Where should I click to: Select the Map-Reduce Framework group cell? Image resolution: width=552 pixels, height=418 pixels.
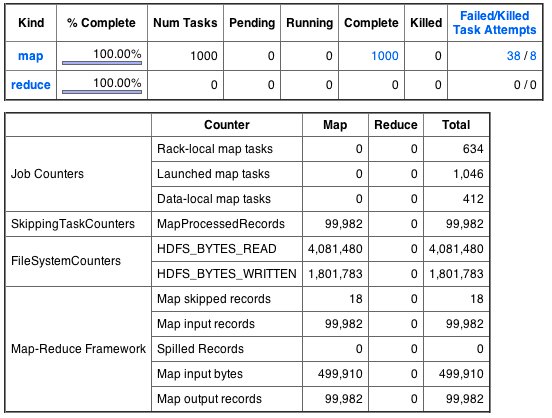point(79,349)
